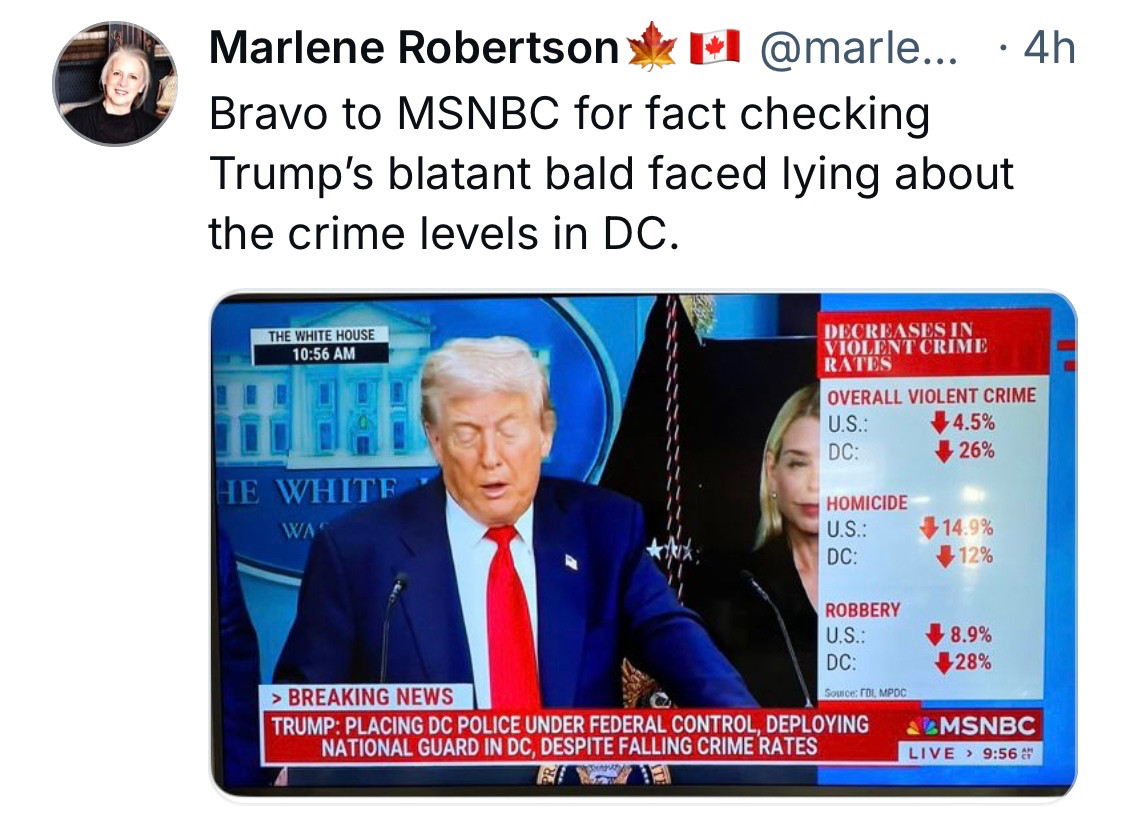Click the down arrow beside robbery 28%

tap(945, 662)
